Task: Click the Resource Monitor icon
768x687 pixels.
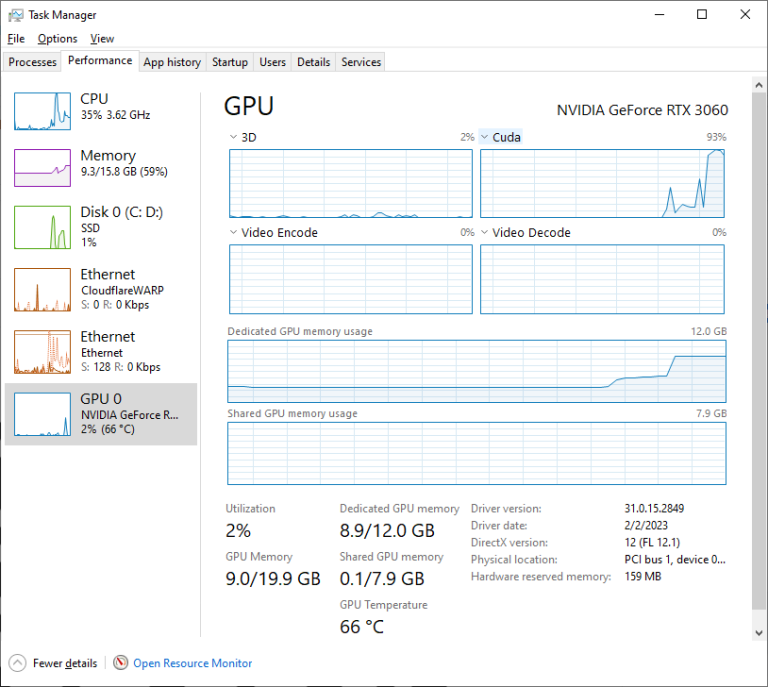Action: point(121,663)
